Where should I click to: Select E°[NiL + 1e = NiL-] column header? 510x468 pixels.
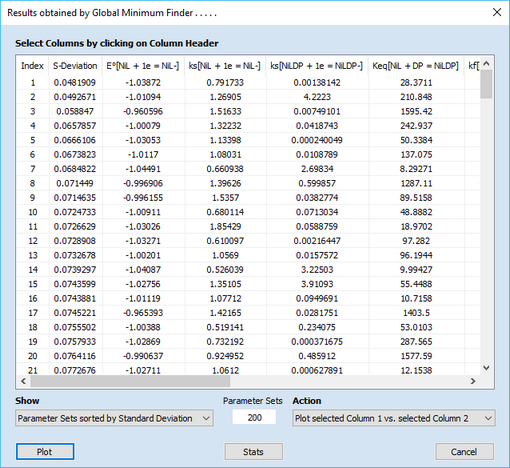point(143,66)
